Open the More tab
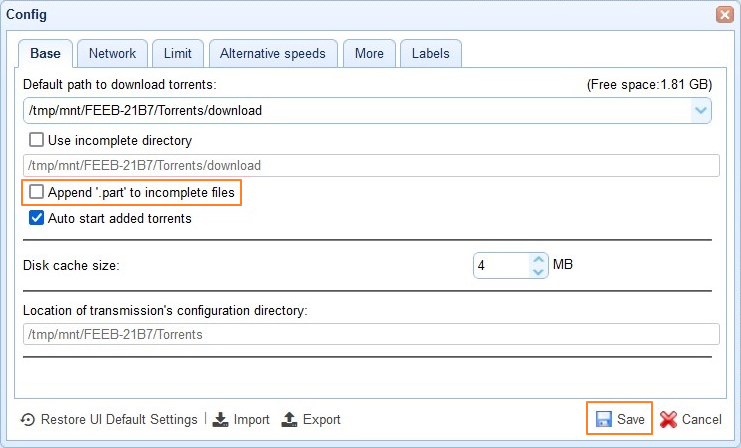The image size is (741, 448). click(x=369, y=53)
